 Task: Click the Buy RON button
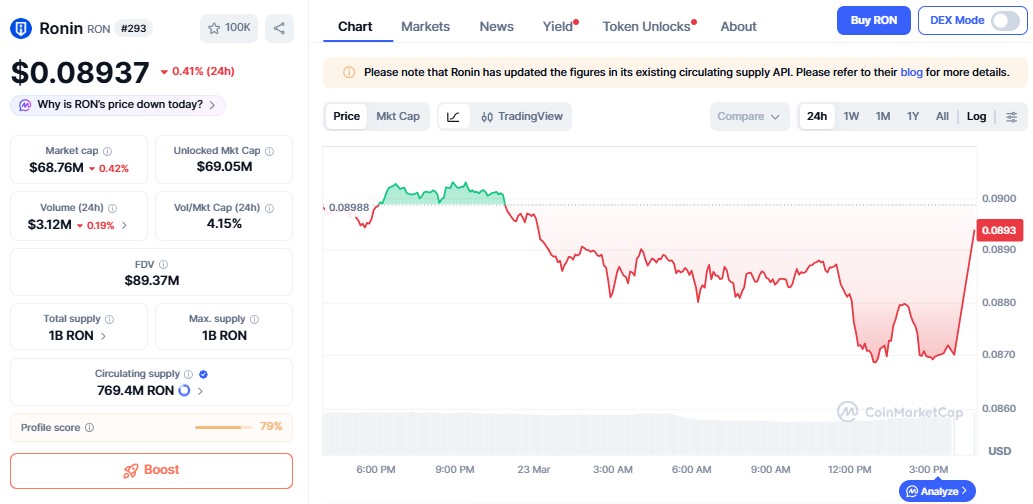(873, 20)
